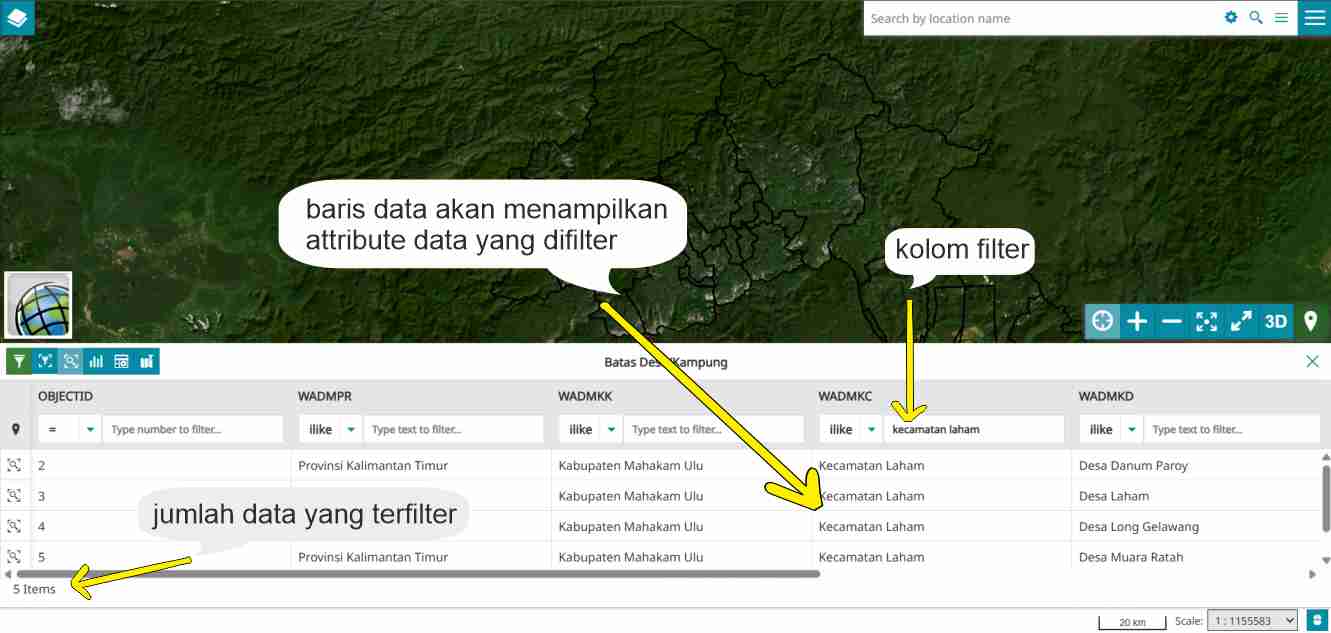Image resolution: width=1331 pixels, height=633 pixels.
Task: Zoom to feature in row 3
Action: [14, 496]
